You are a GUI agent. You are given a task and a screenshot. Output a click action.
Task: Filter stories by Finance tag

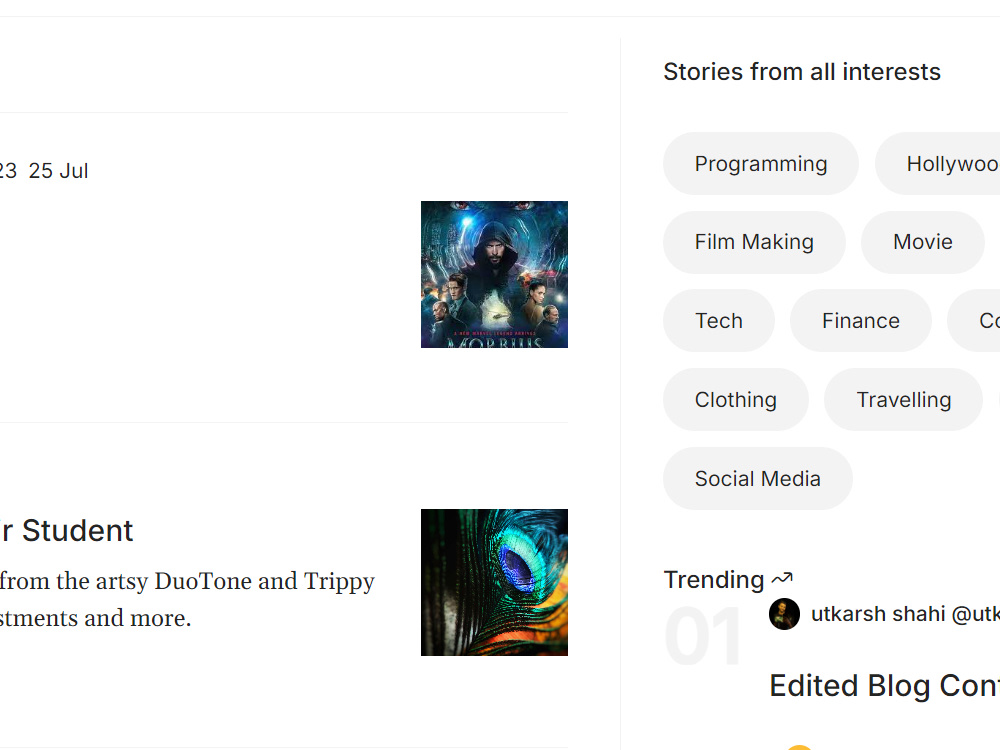click(x=860, y=321)
